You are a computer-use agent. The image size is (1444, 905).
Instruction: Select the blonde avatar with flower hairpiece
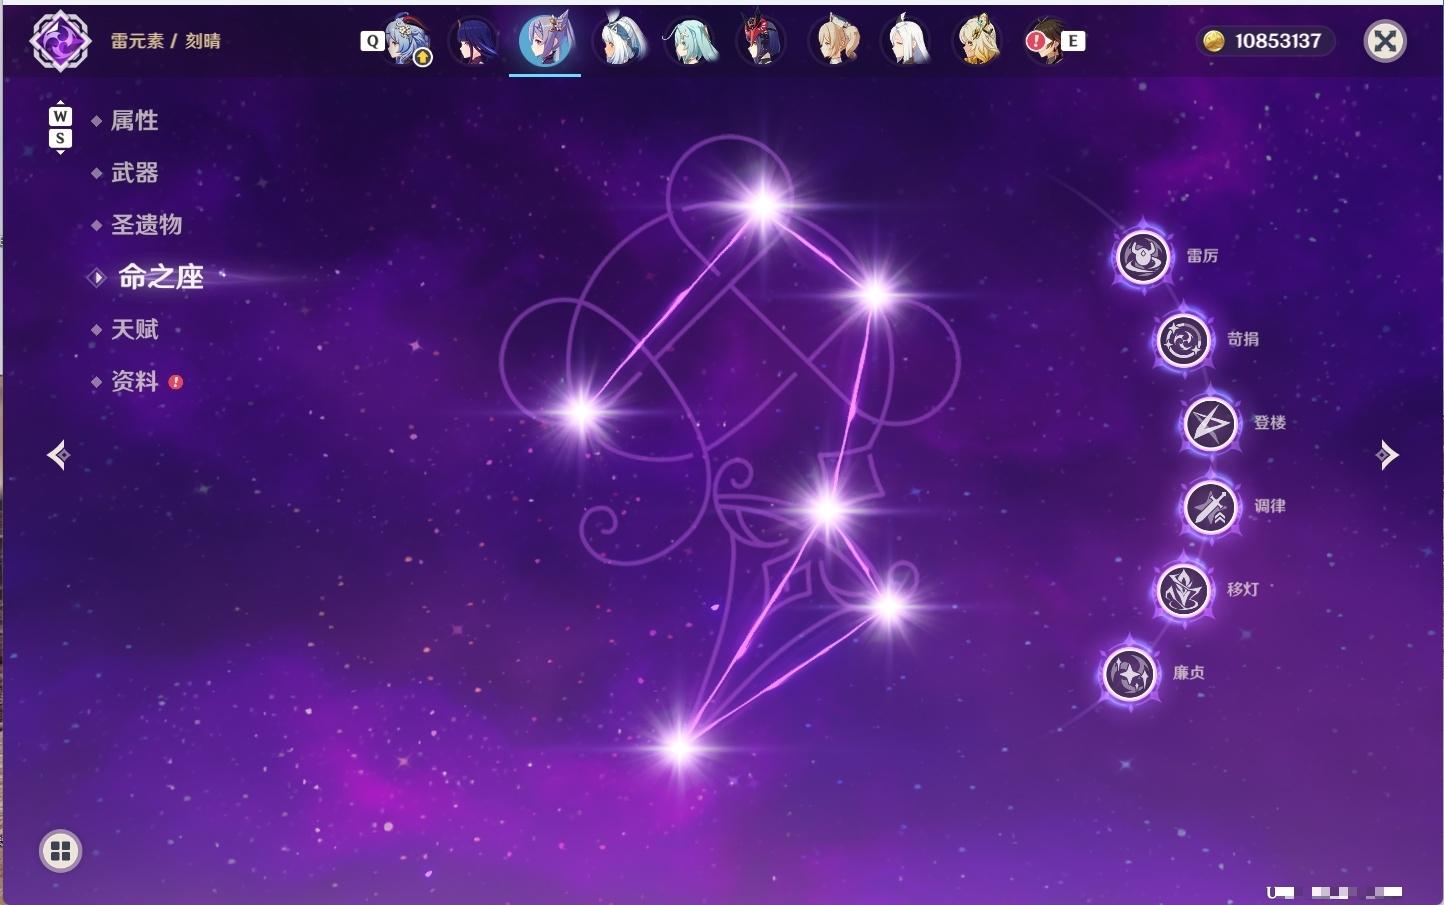(978, 41)
